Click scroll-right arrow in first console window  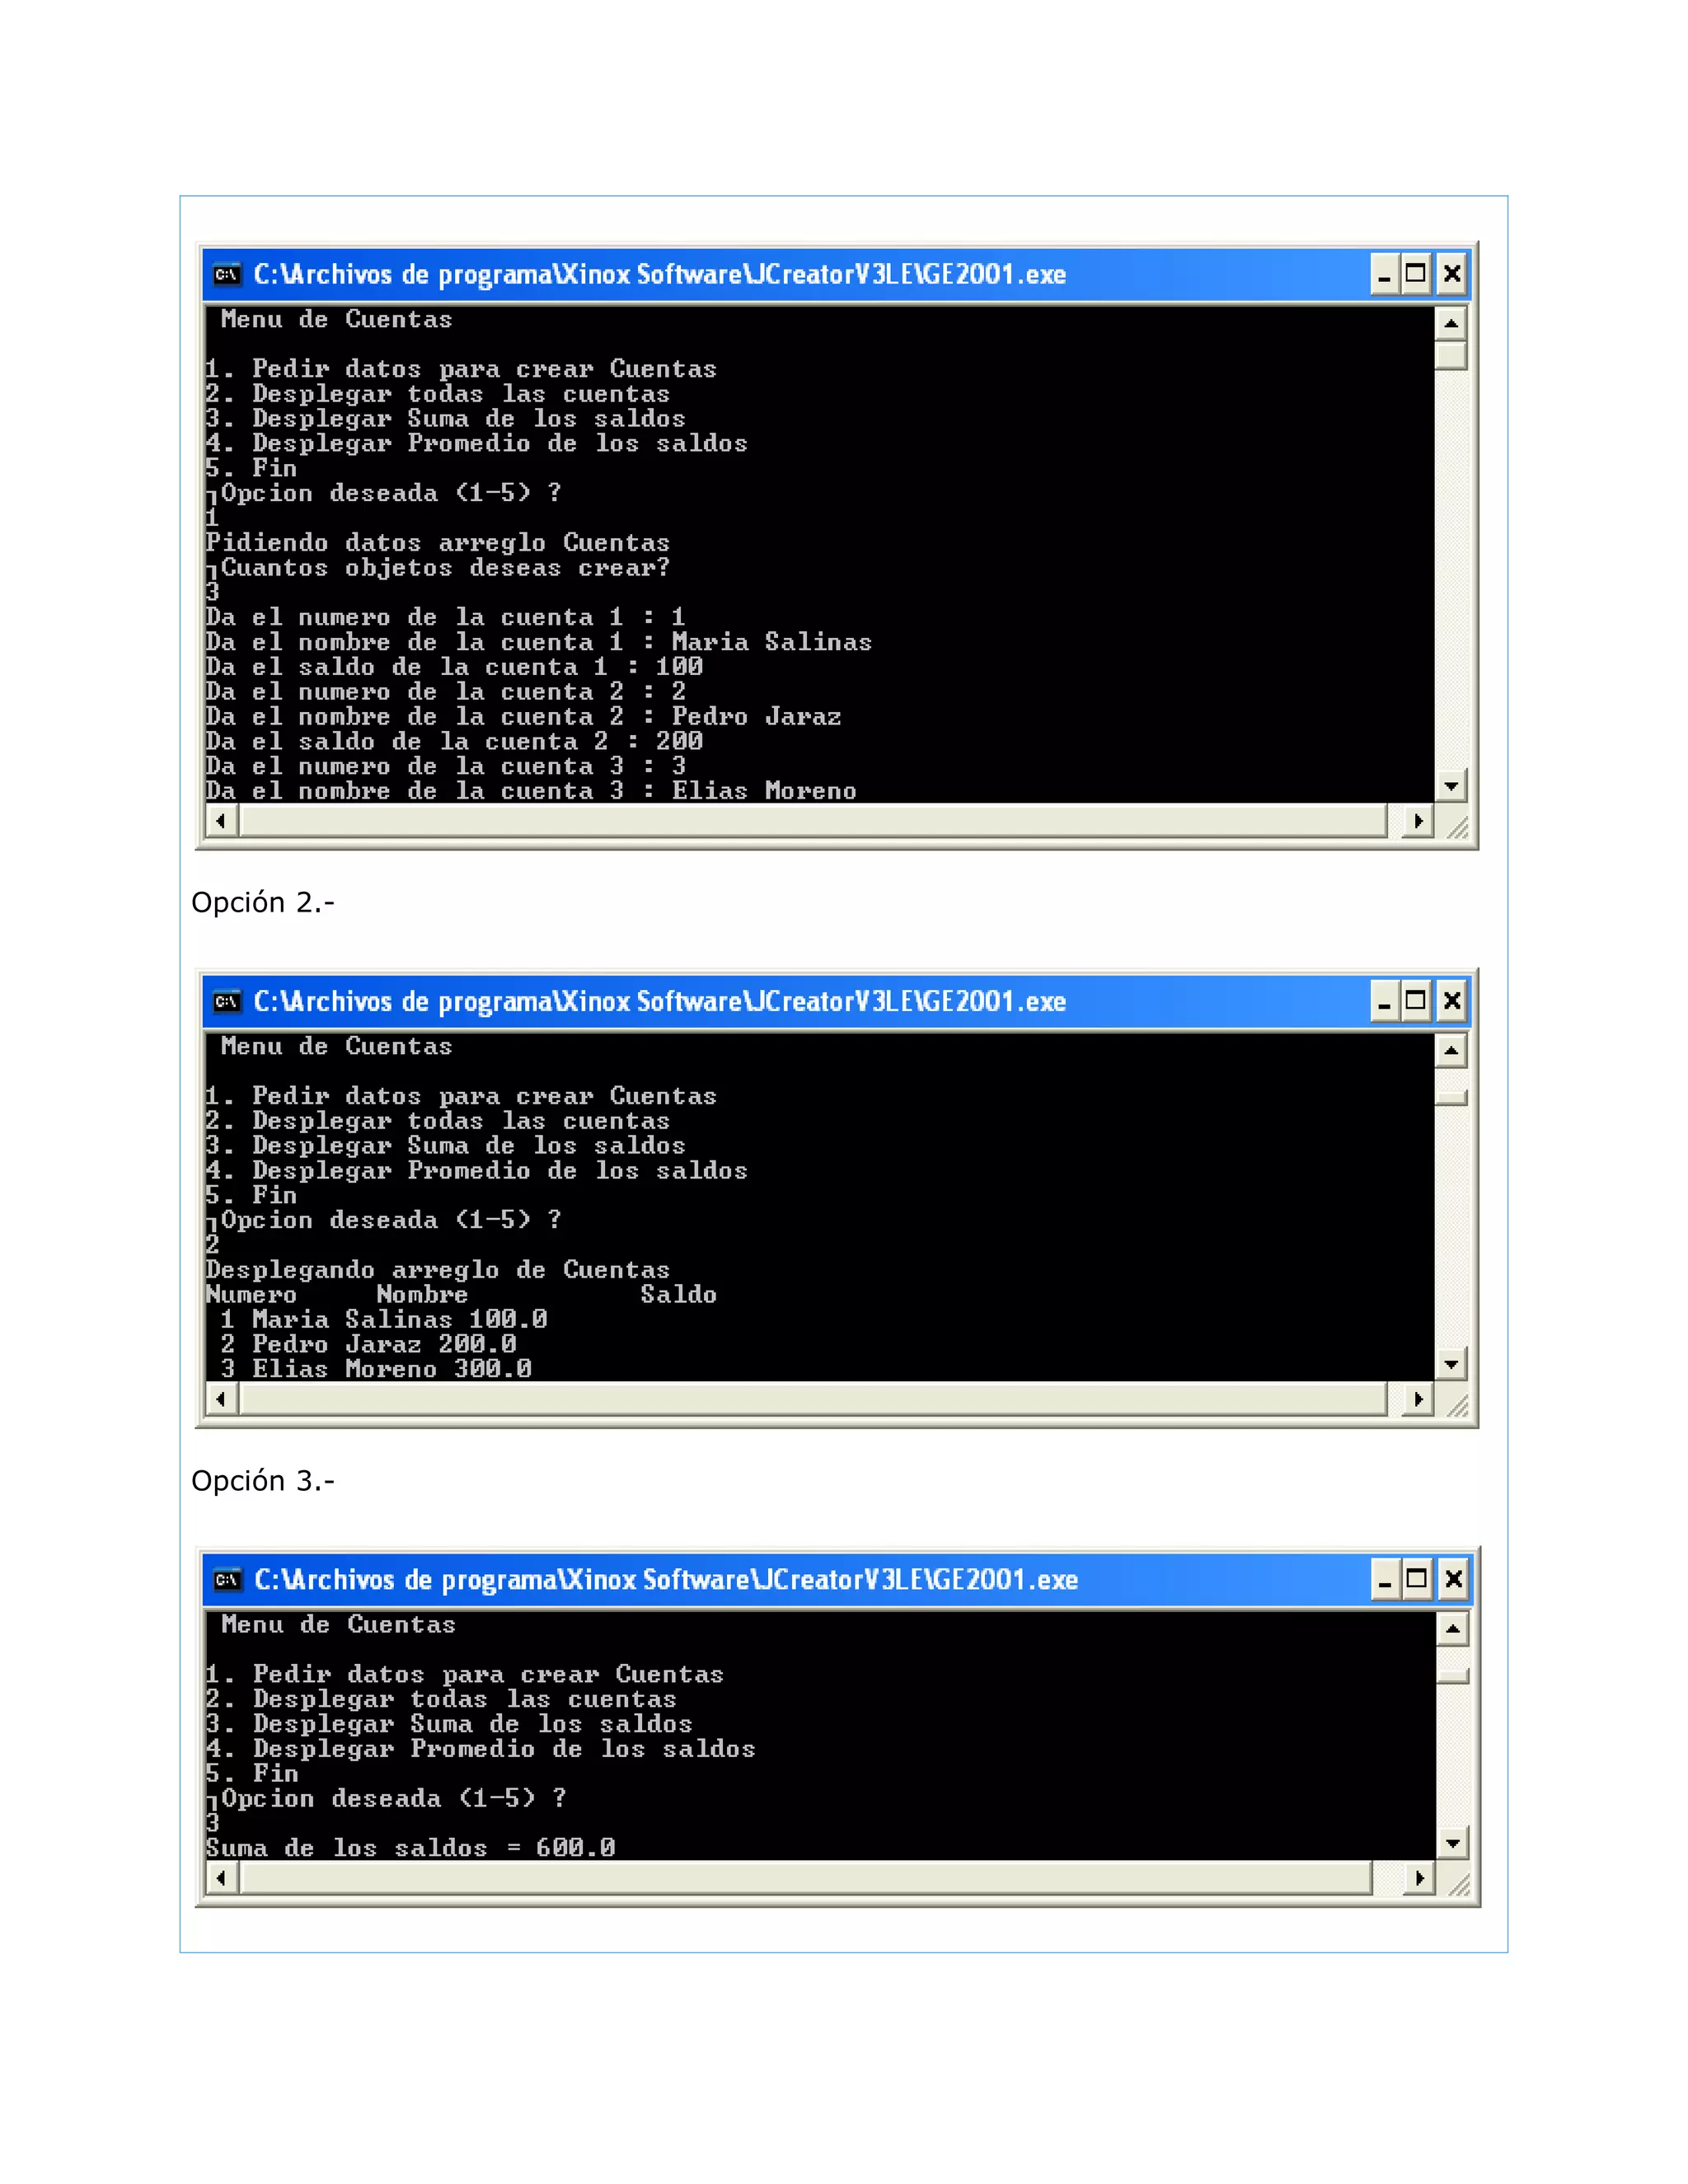1418,821
